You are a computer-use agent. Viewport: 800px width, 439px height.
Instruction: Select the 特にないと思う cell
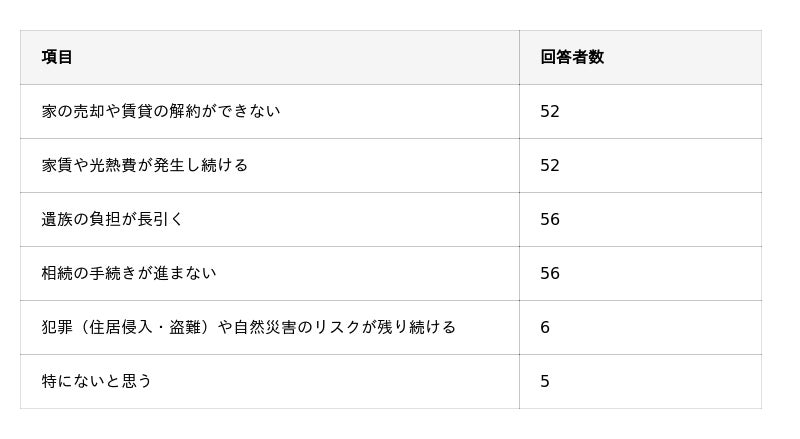click(x=97, y=381)
